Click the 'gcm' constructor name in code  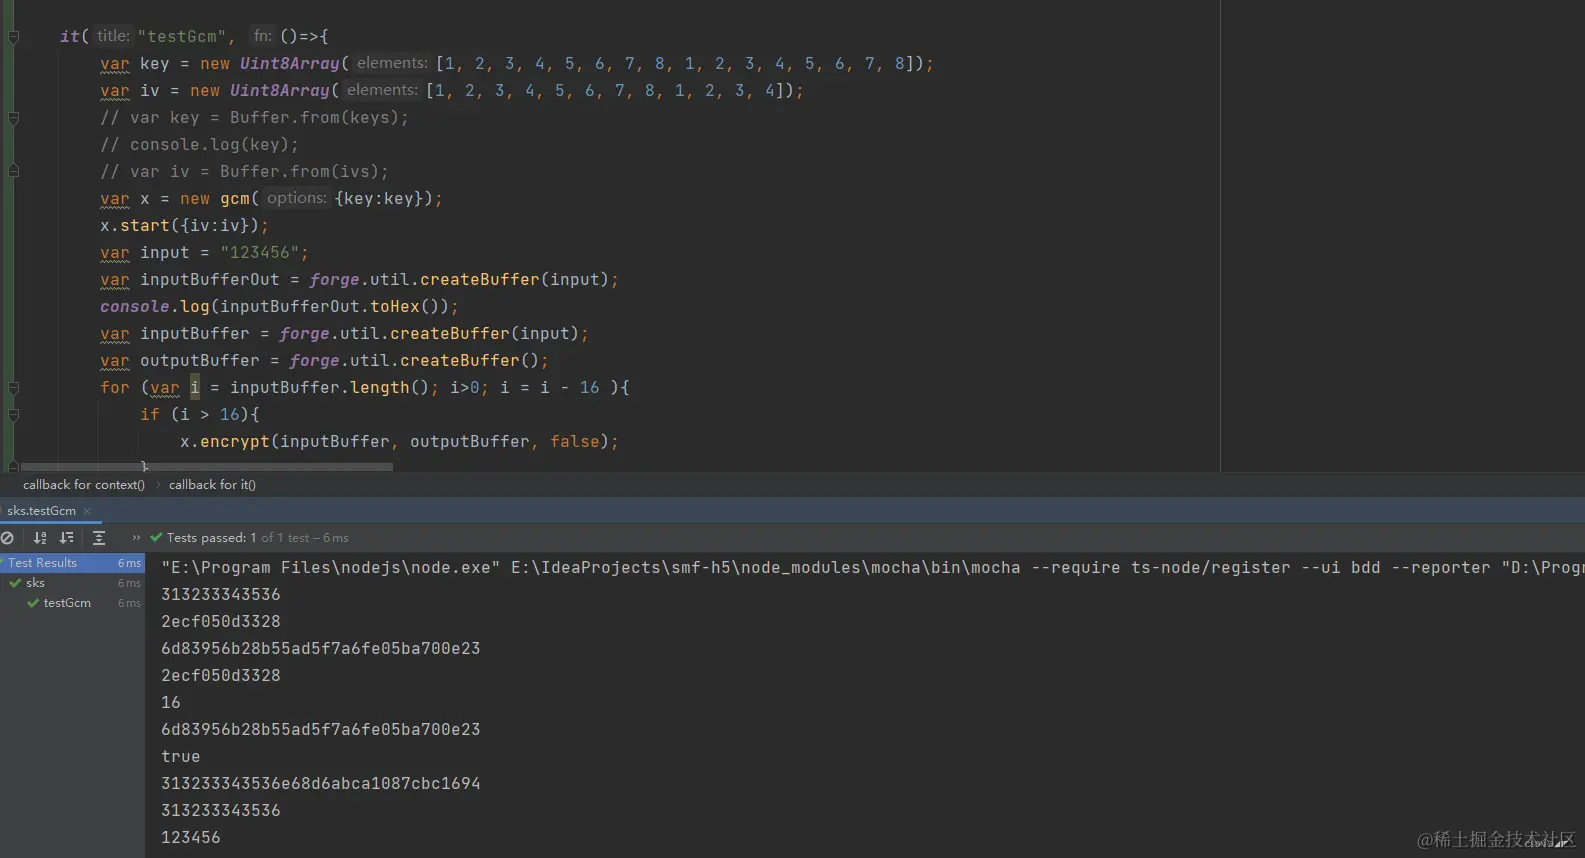click(x=235, y=199)
